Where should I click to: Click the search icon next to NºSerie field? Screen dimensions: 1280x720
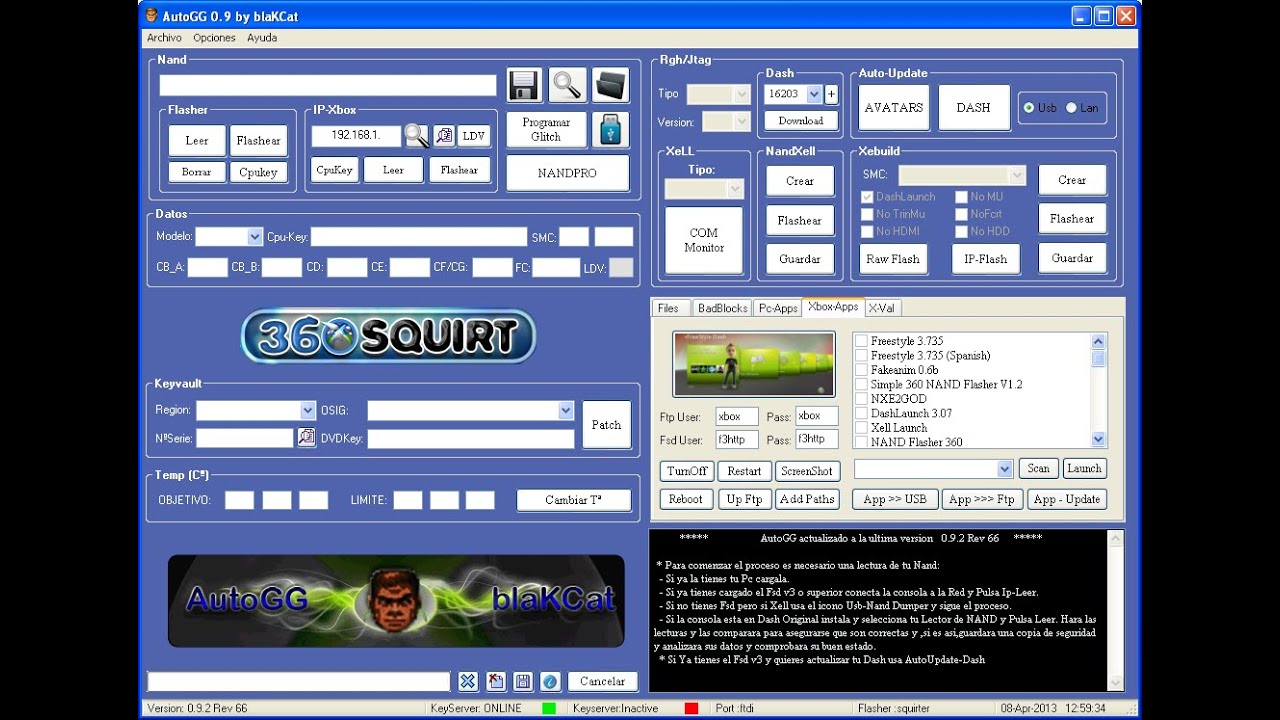pos(306,437)
